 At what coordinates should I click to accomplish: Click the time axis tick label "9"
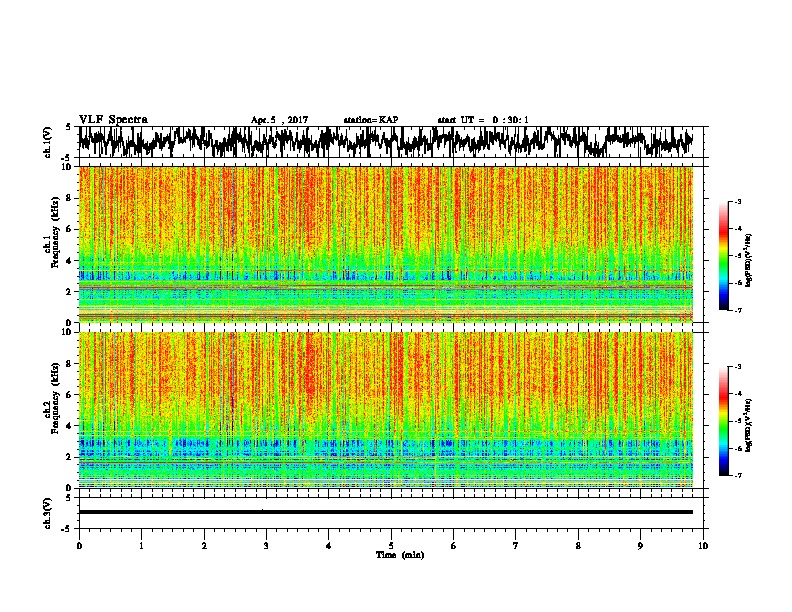coord(640,546)
